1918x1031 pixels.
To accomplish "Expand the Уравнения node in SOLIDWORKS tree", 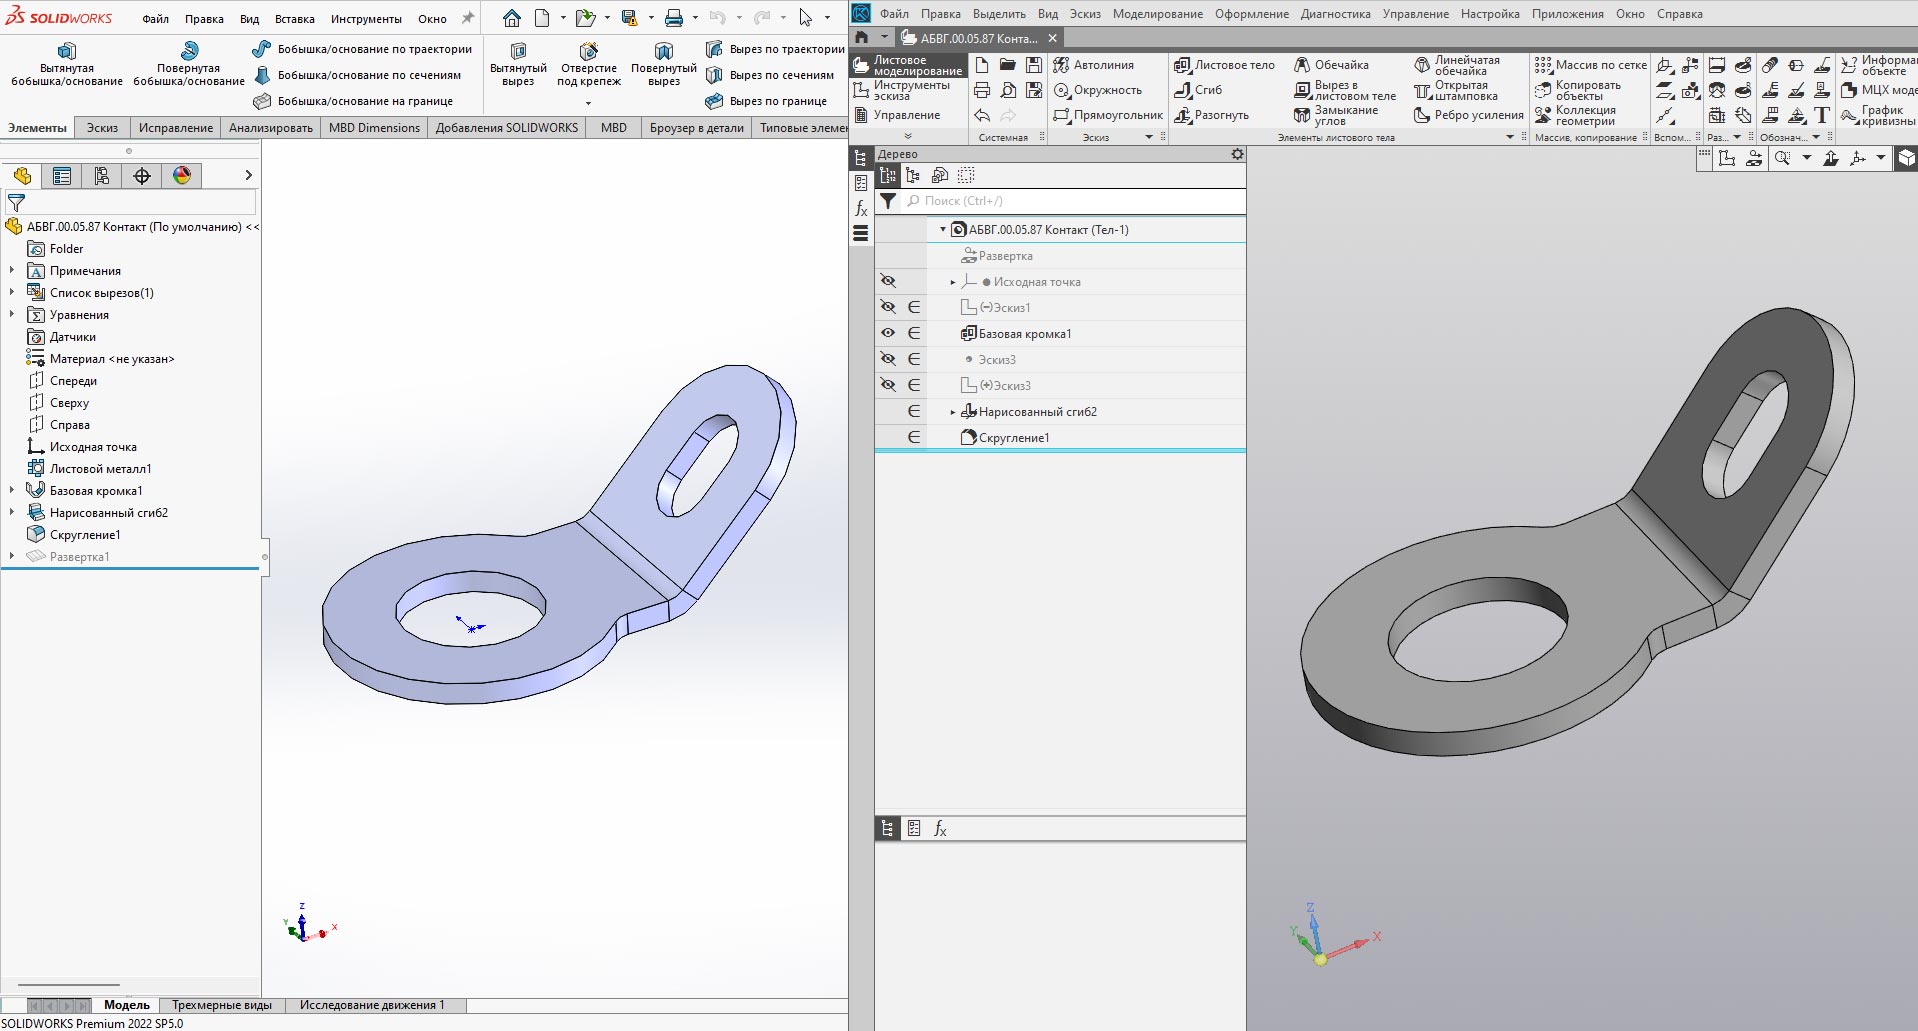I will [x=12, y=315].
